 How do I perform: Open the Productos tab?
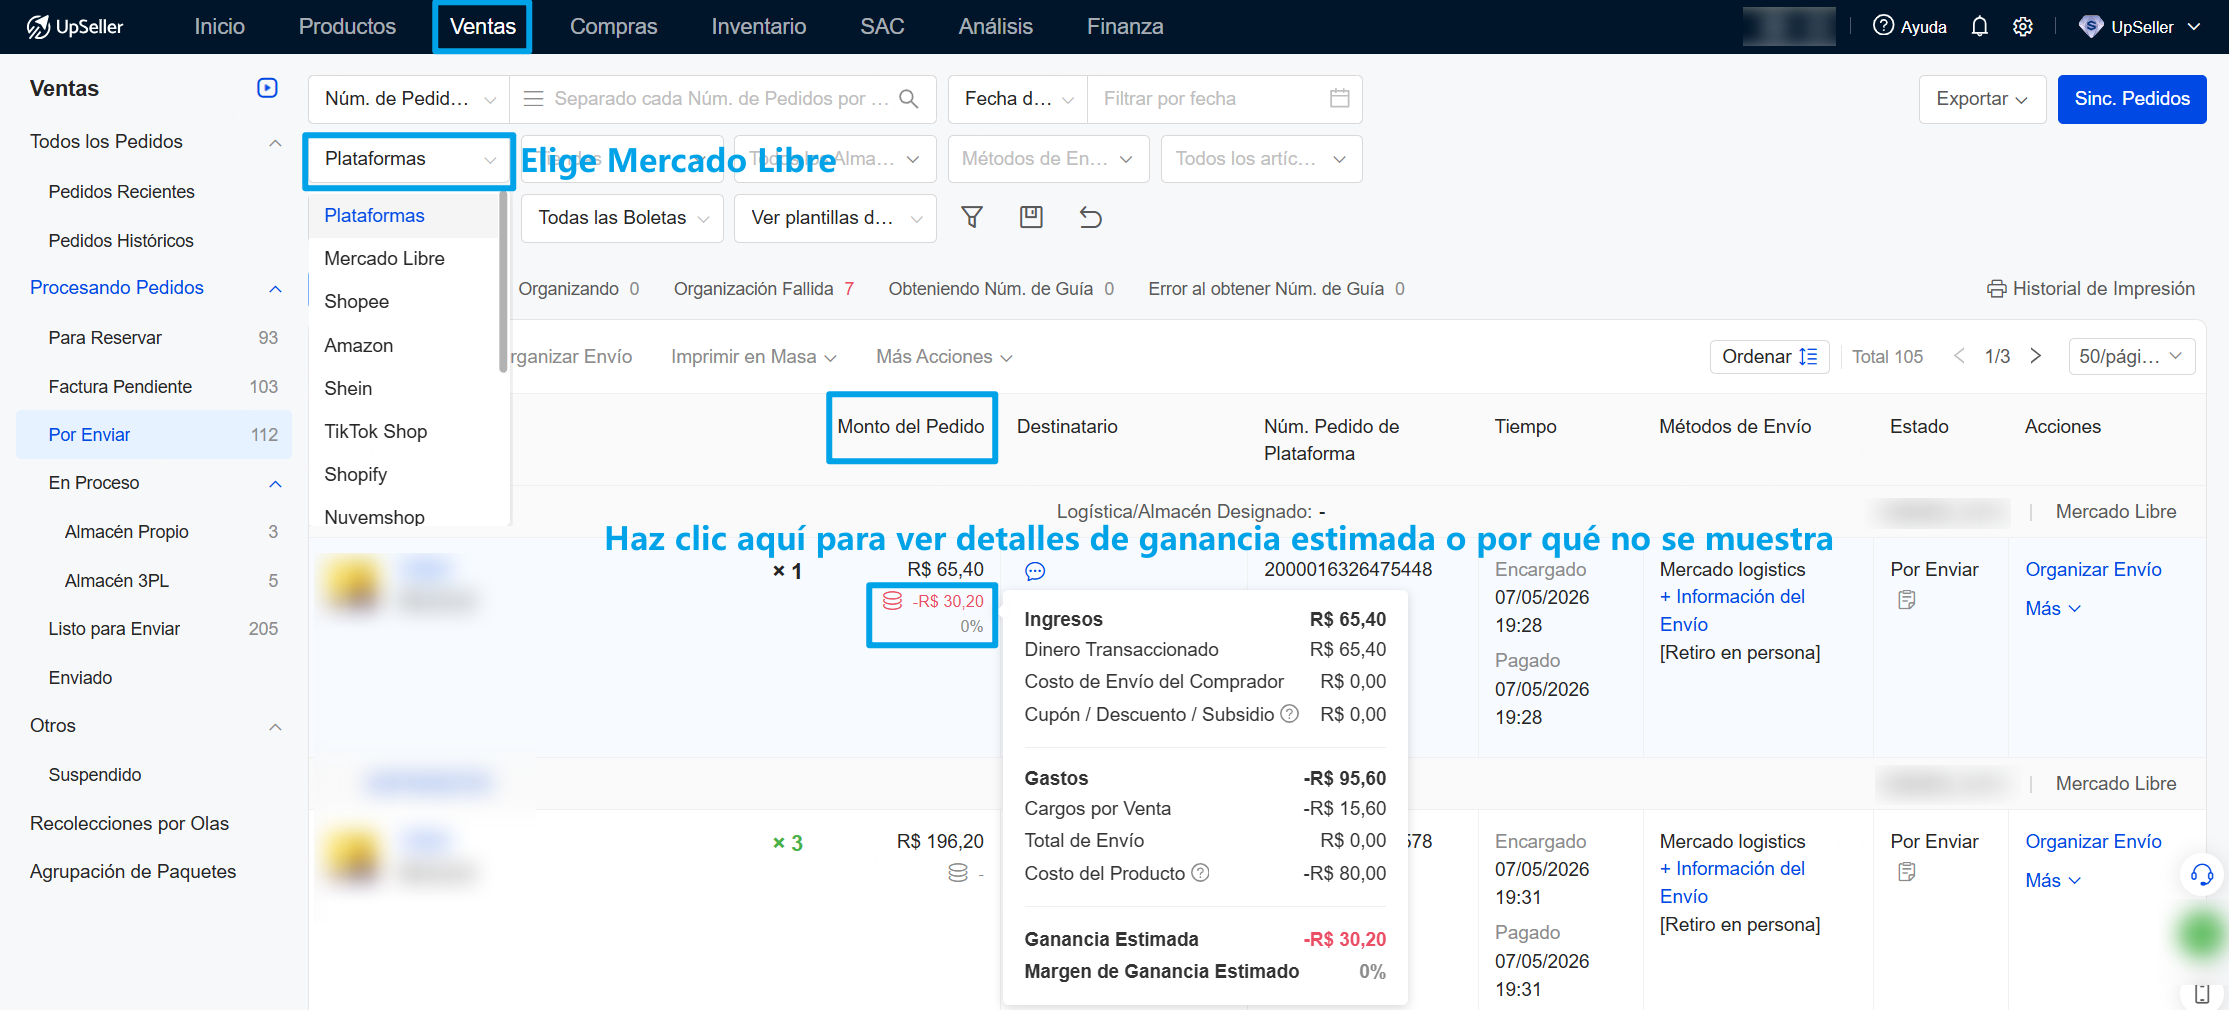(347, 27)
